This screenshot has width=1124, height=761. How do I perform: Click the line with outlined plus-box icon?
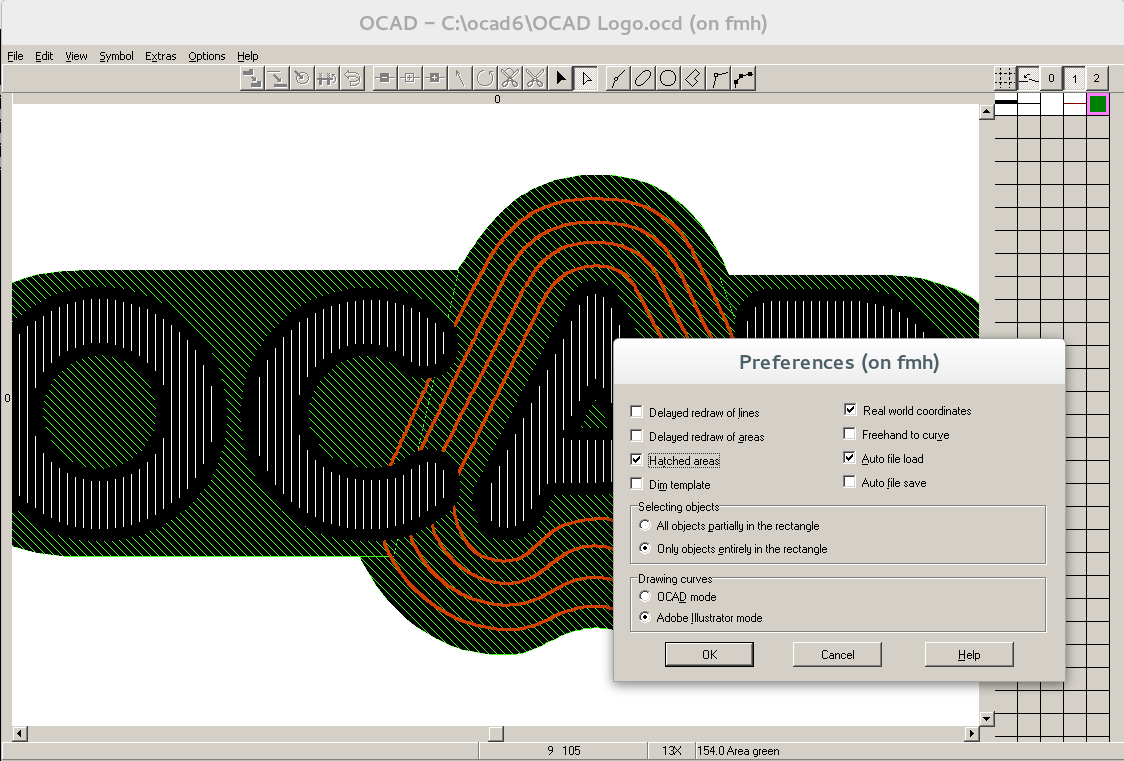coord(410,78)
